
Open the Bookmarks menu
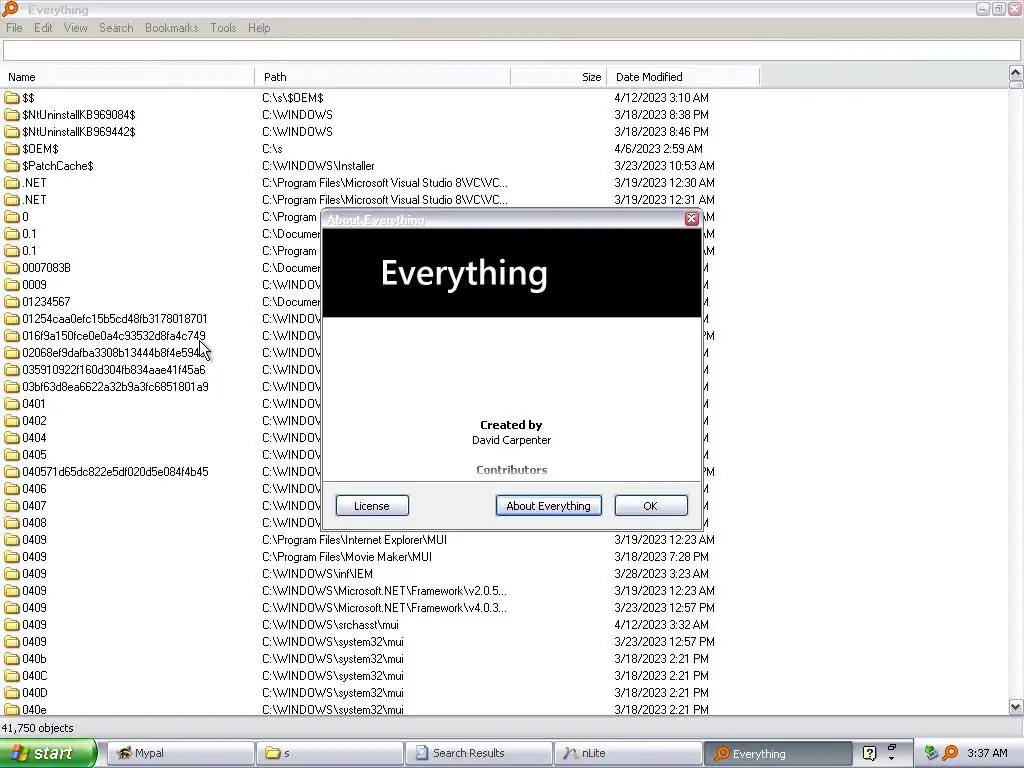tap(171, 28)
